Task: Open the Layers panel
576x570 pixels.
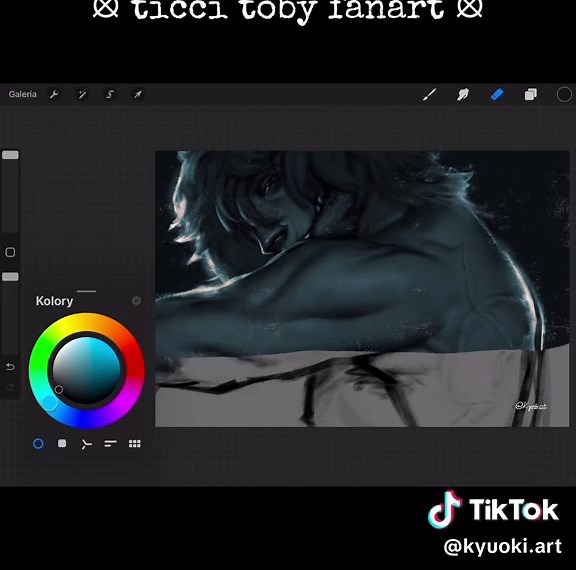Action: pyautogui.click(x=530, y=94)
